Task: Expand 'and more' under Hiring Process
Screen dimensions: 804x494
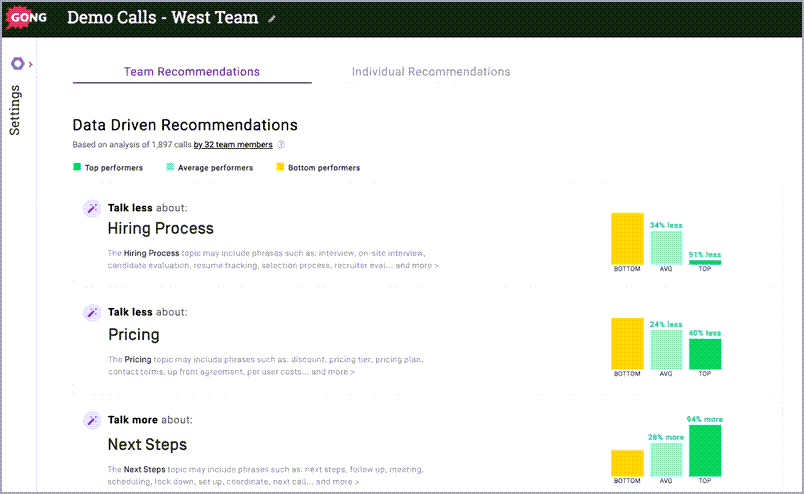Action: [416, 266]
